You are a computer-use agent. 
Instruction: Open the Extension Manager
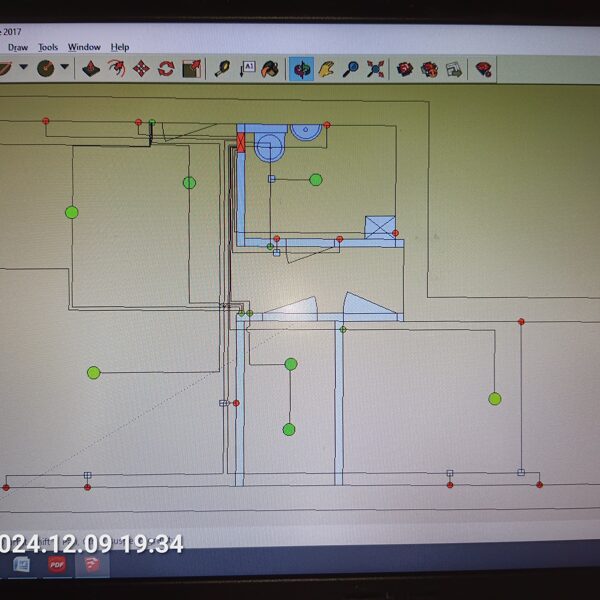[483, 68]
